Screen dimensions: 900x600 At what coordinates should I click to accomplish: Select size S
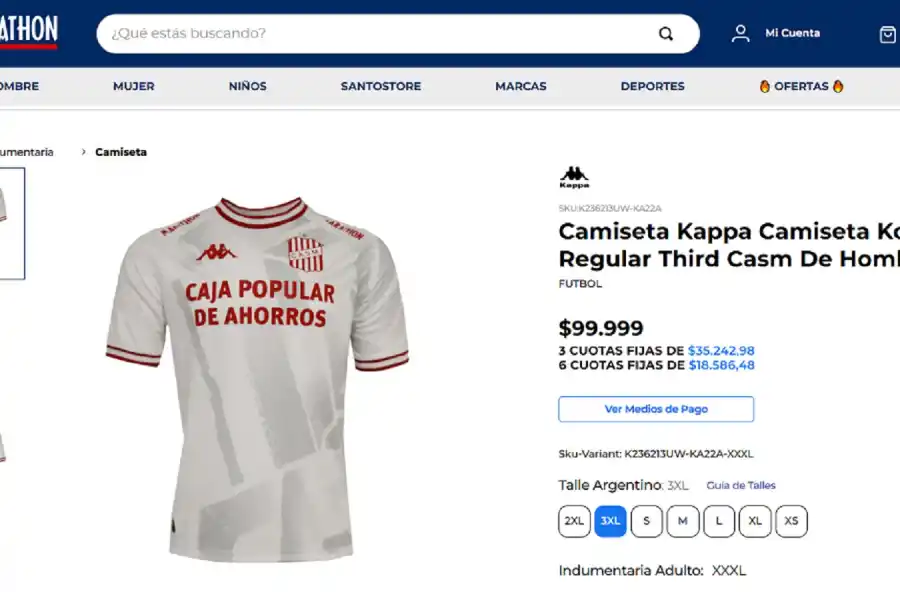pyautogui.click(x=647, y=521)
